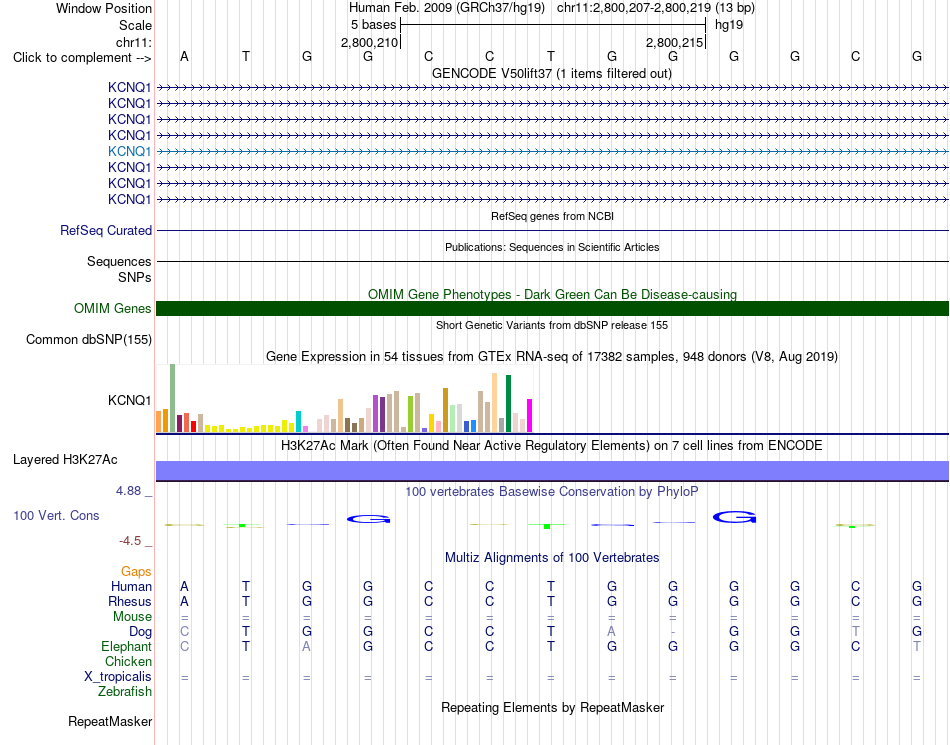
Task: Click the Window Position label
Action: click(104, 8)
